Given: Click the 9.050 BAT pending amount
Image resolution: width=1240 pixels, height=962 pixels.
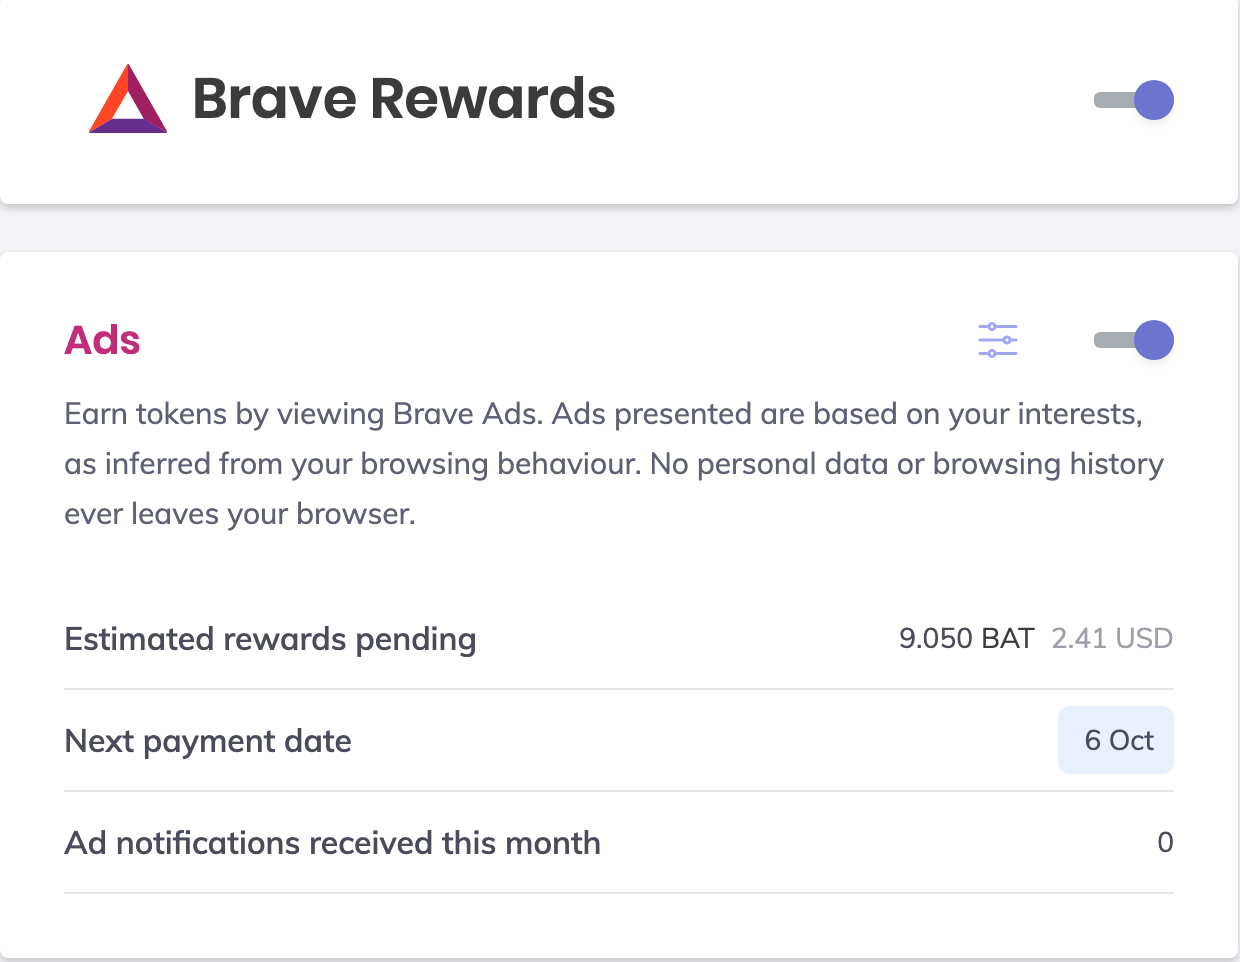Looking at the screenshot, I should [x=966, y=638].
